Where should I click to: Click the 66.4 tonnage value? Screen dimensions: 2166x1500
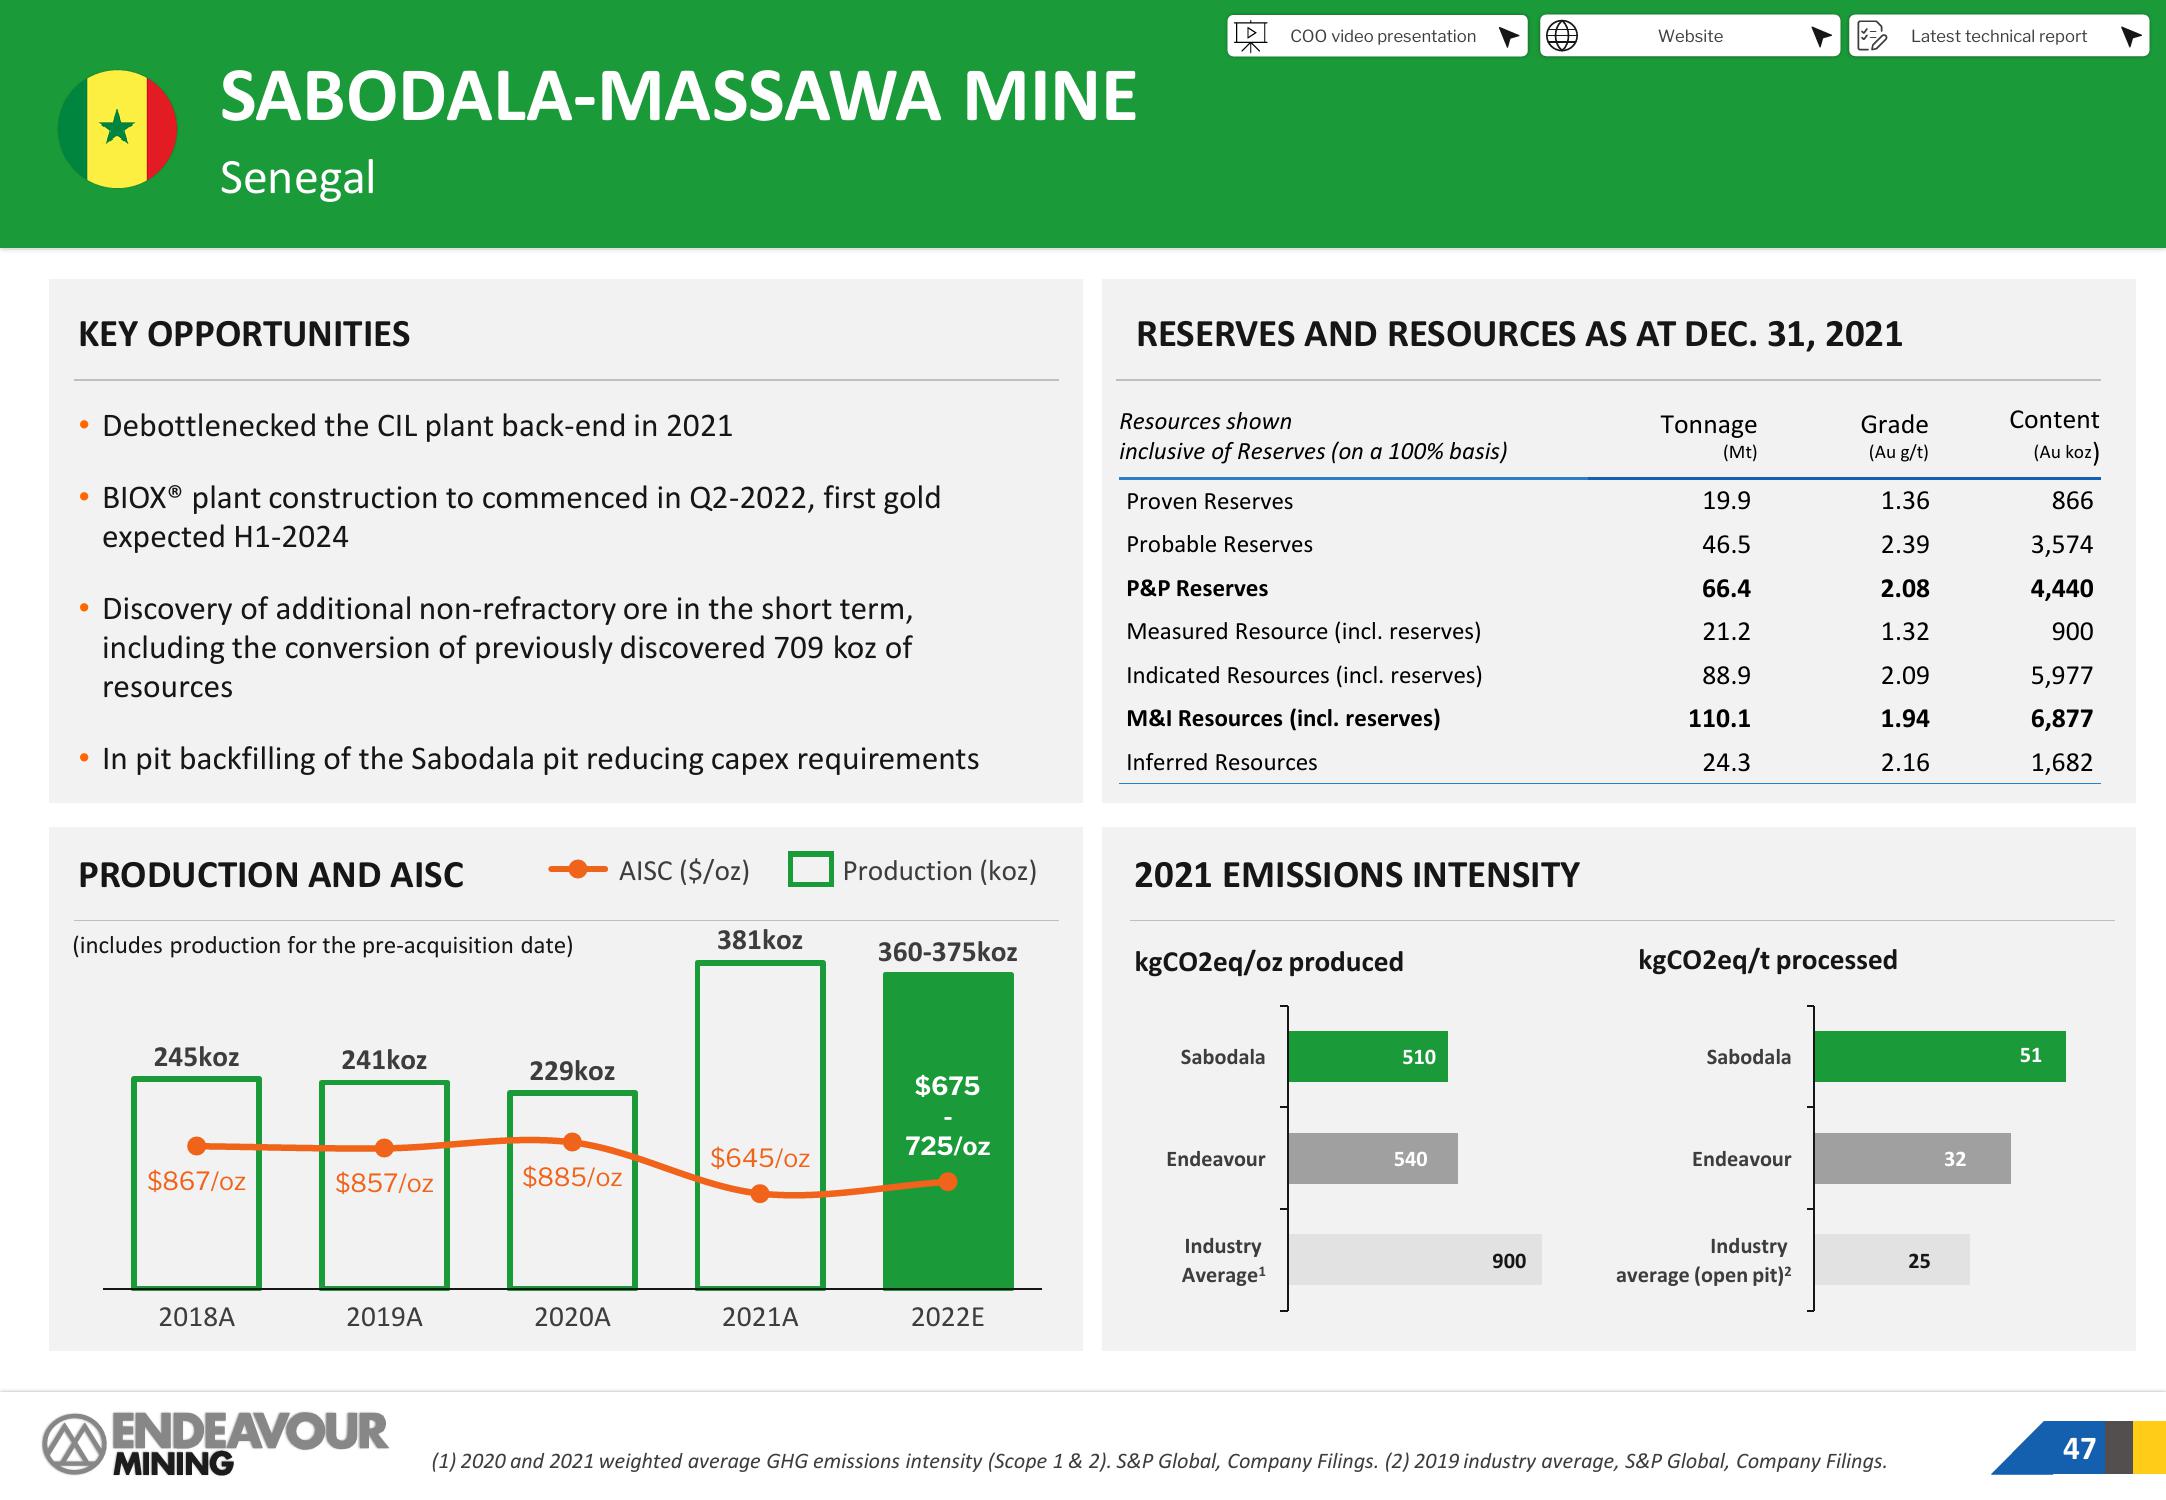point(1726,588)
